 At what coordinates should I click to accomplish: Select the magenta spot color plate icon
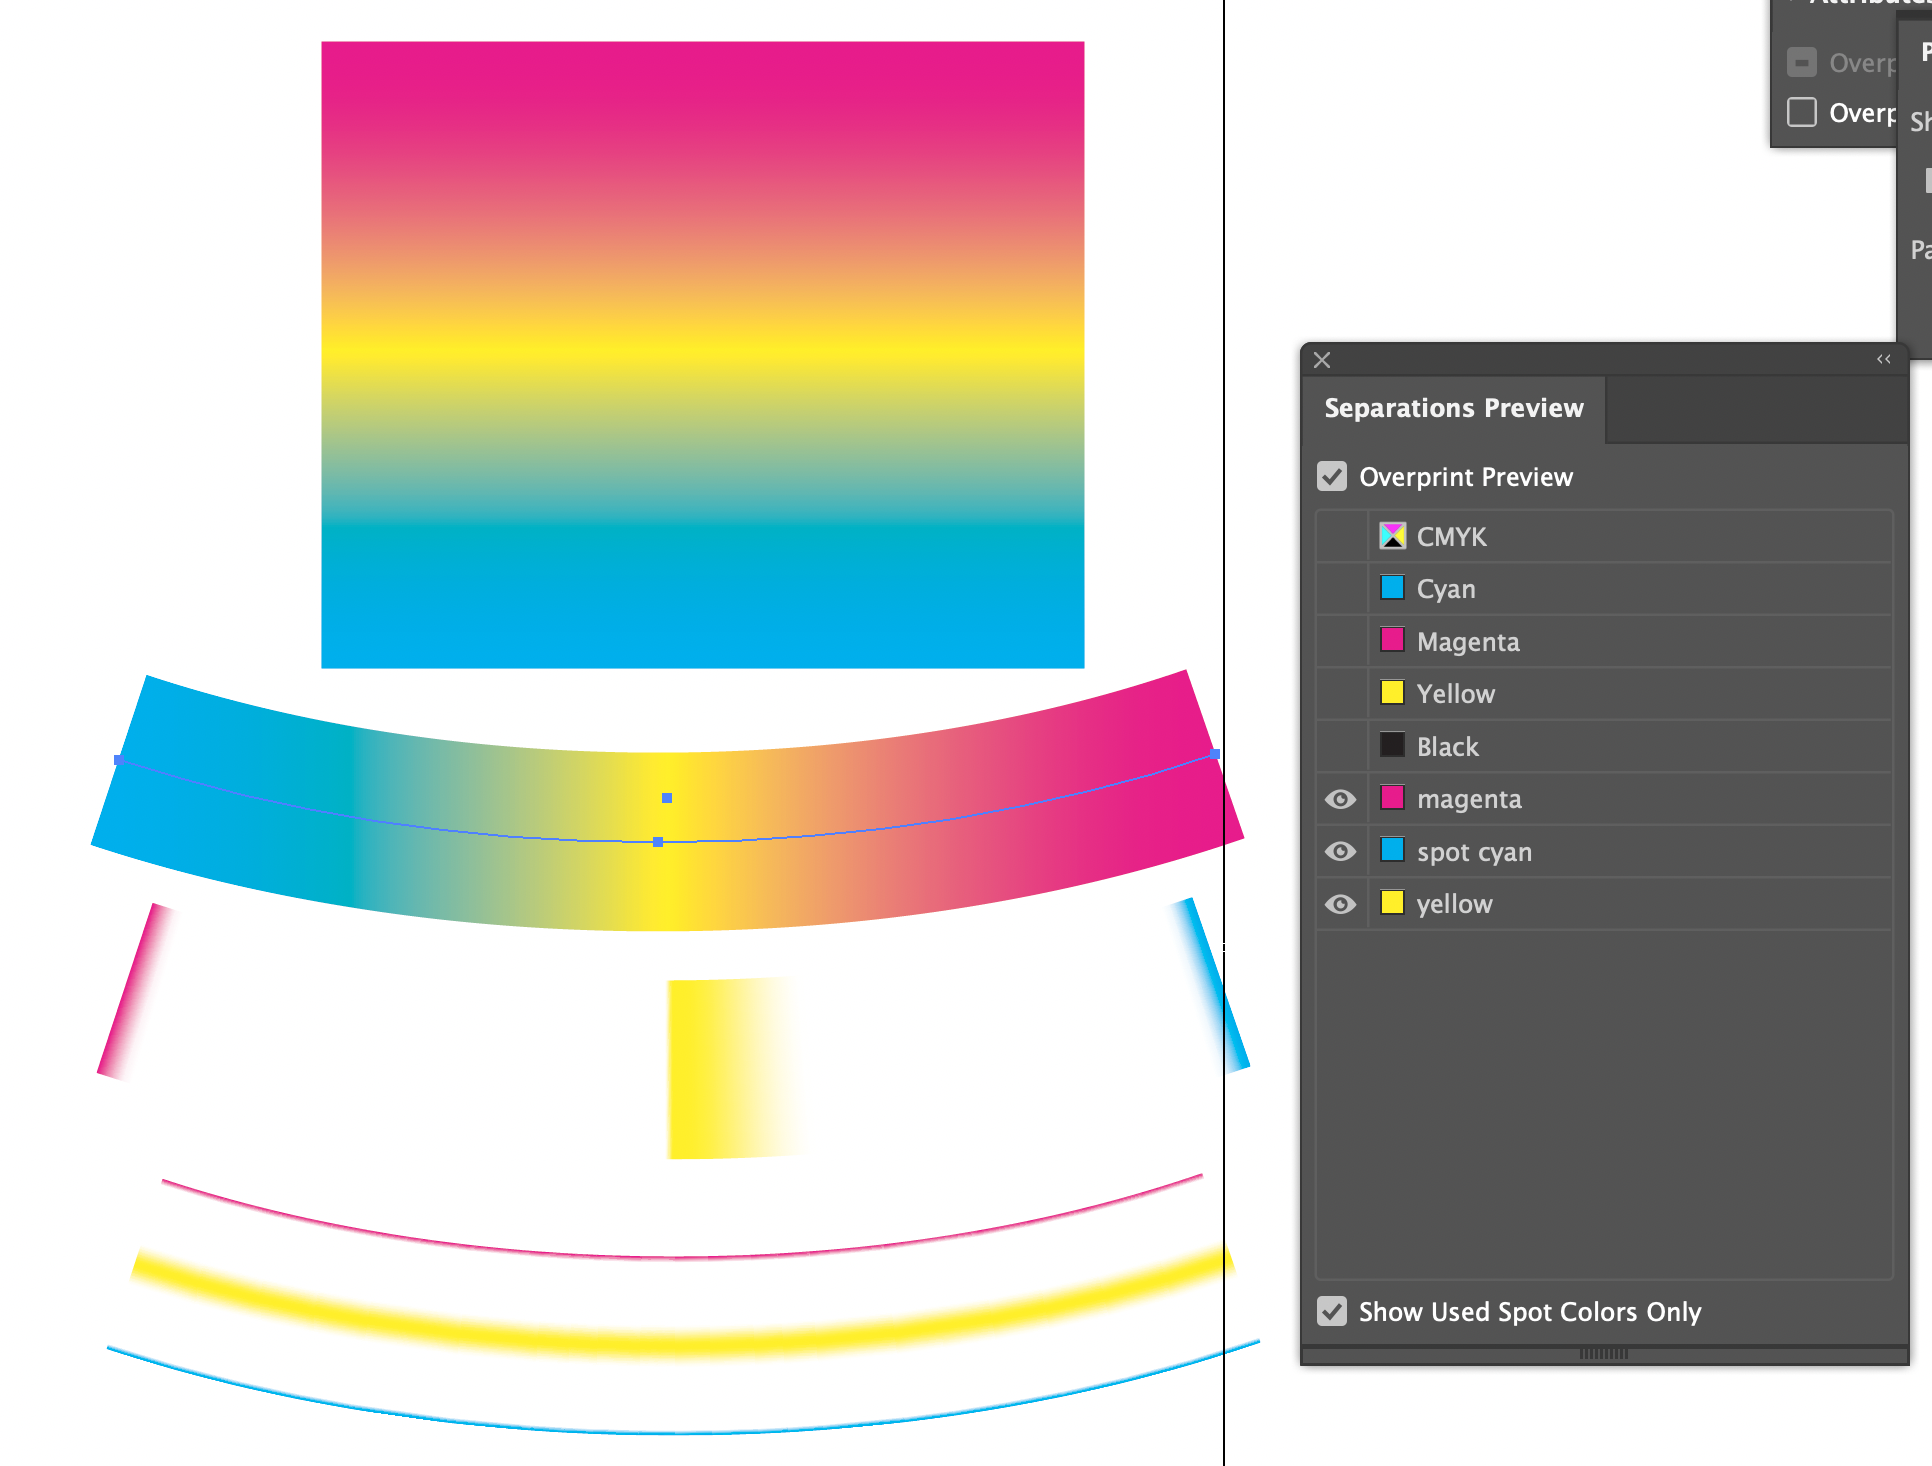coord(1392,798)
